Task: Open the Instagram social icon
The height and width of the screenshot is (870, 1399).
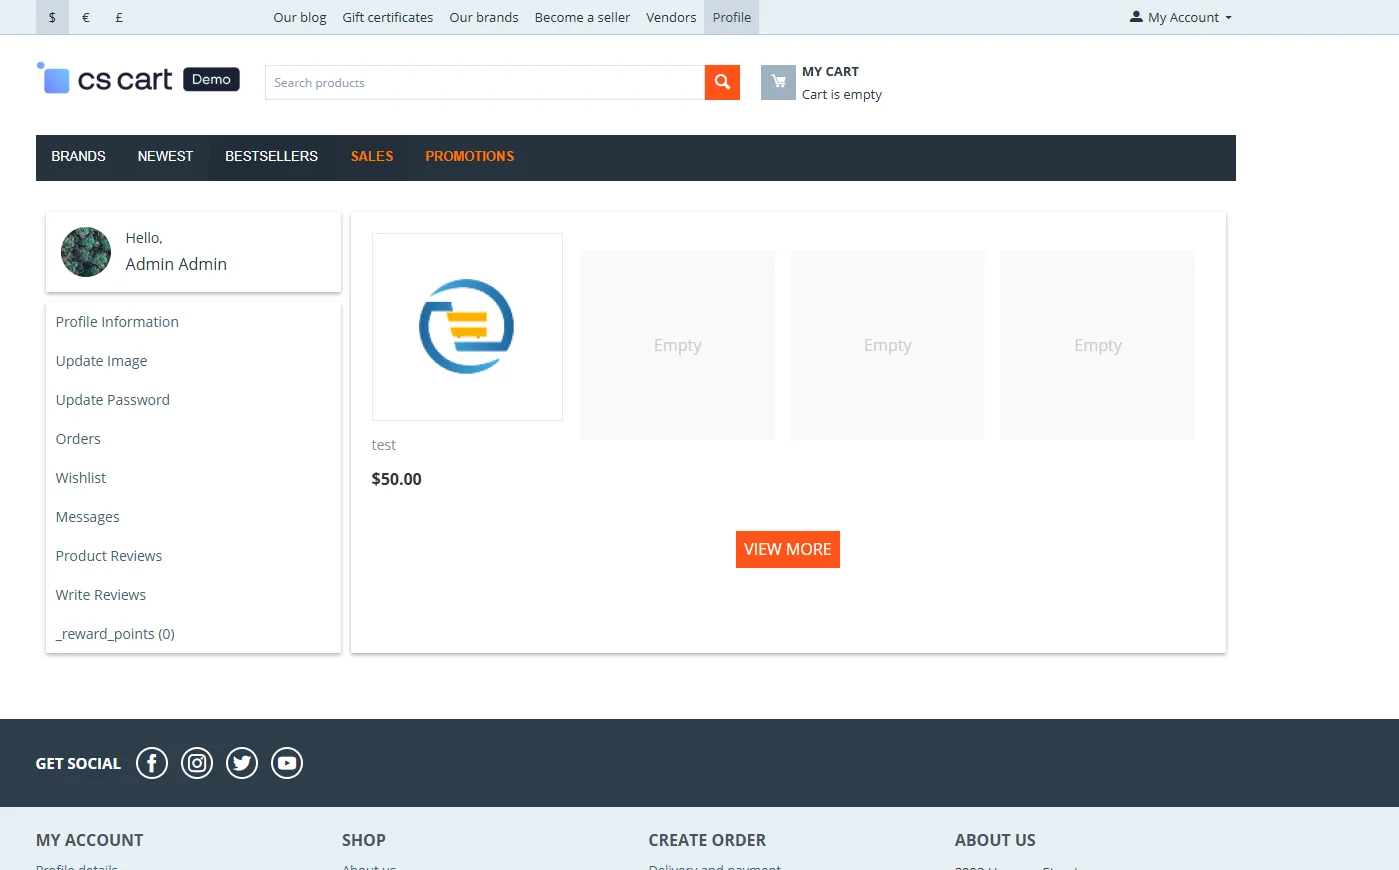Action: (x=197, y=763)
